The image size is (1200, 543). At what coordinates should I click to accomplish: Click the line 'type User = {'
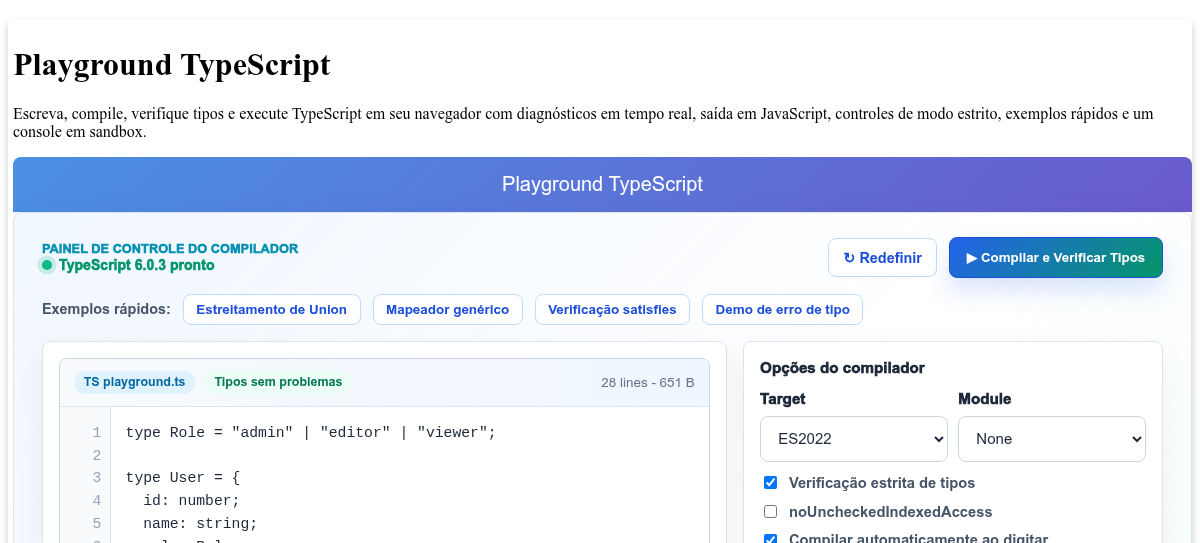tap(183, 477)
